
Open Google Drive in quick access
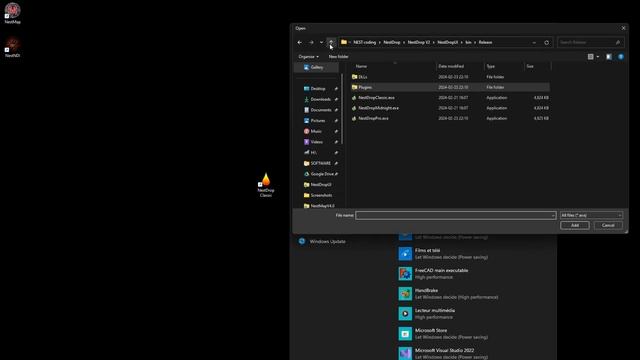coord(322,174)
